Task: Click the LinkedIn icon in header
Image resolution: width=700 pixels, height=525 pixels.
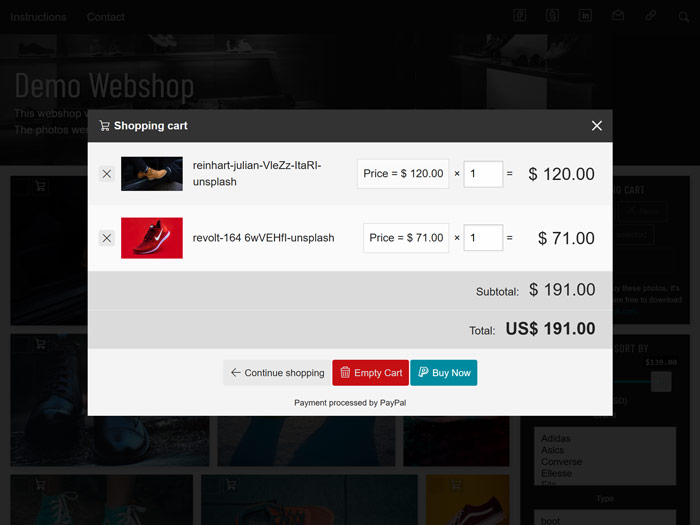Action: click(x=585, y=16)
